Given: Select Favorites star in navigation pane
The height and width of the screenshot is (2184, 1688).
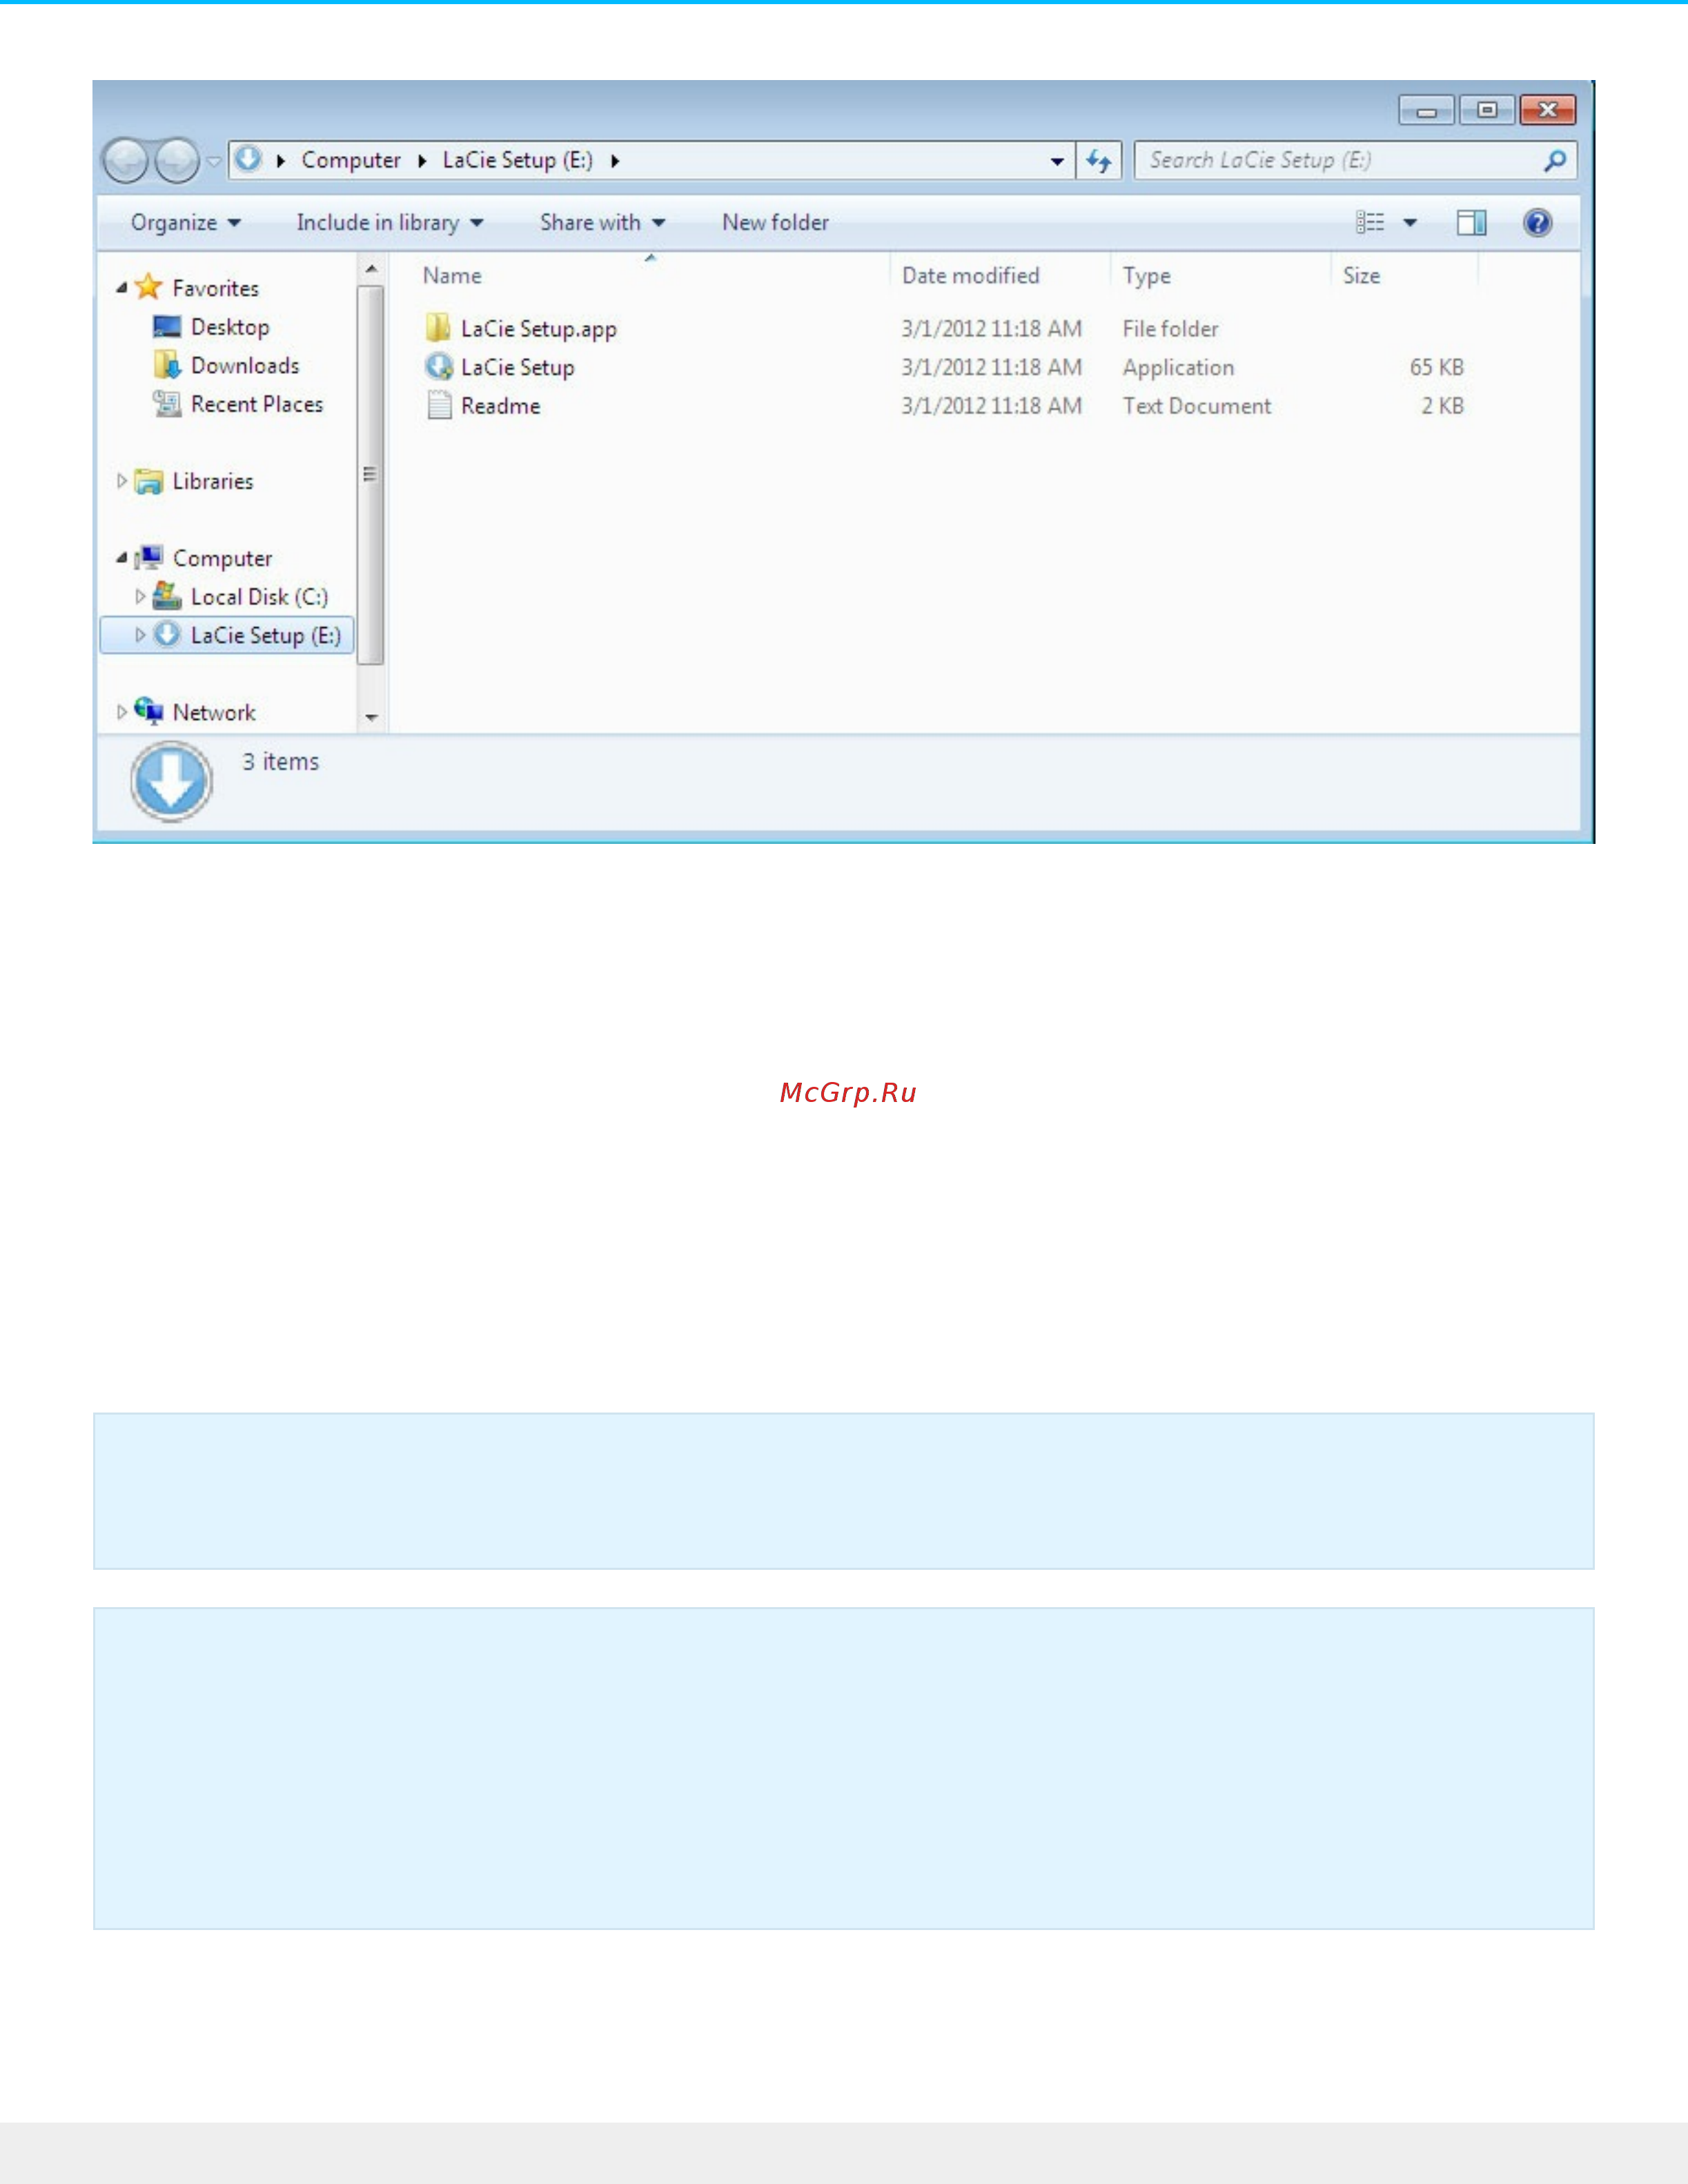Looking at the screenshot, I should tap(148, 287).
